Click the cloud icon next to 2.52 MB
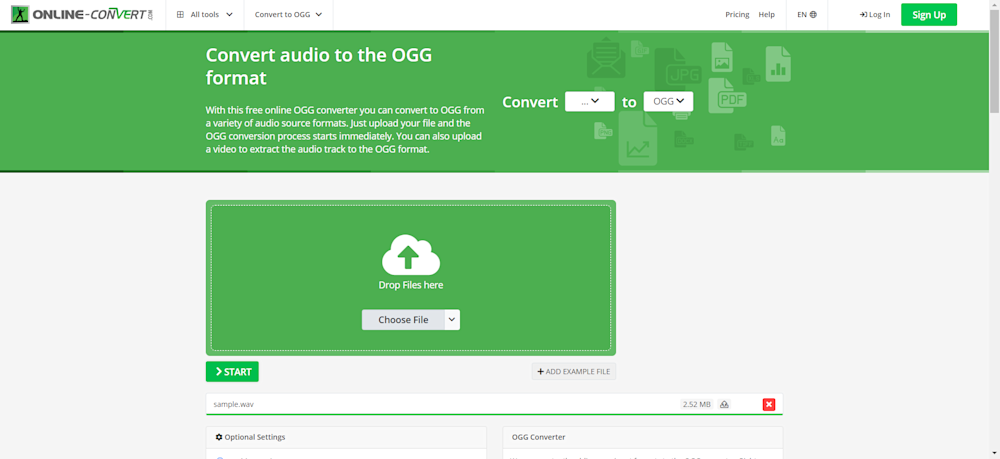Viewport: 1000px width, 459px height. point(724,404)
